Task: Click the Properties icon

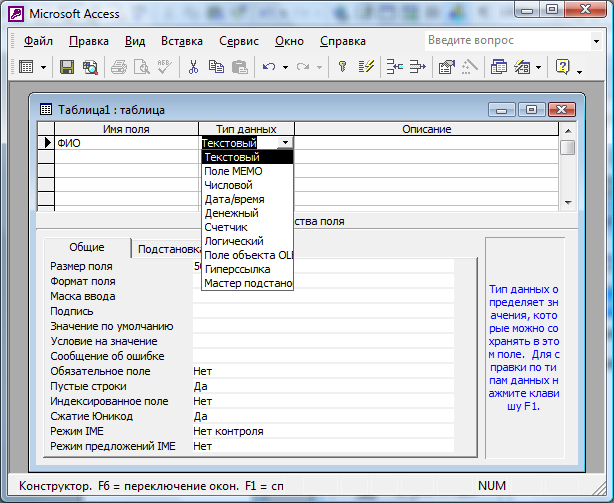Action: [447, 67]
